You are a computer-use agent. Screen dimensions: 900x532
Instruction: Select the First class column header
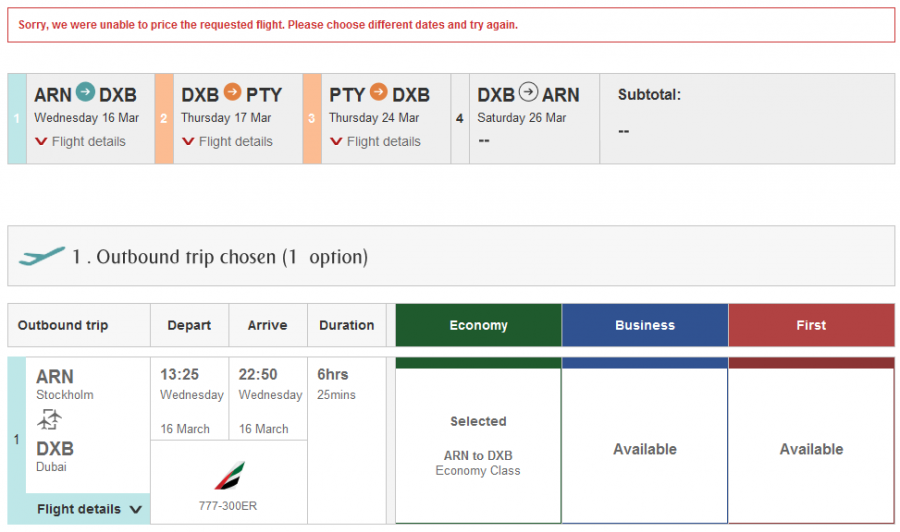tap(811, 325)
